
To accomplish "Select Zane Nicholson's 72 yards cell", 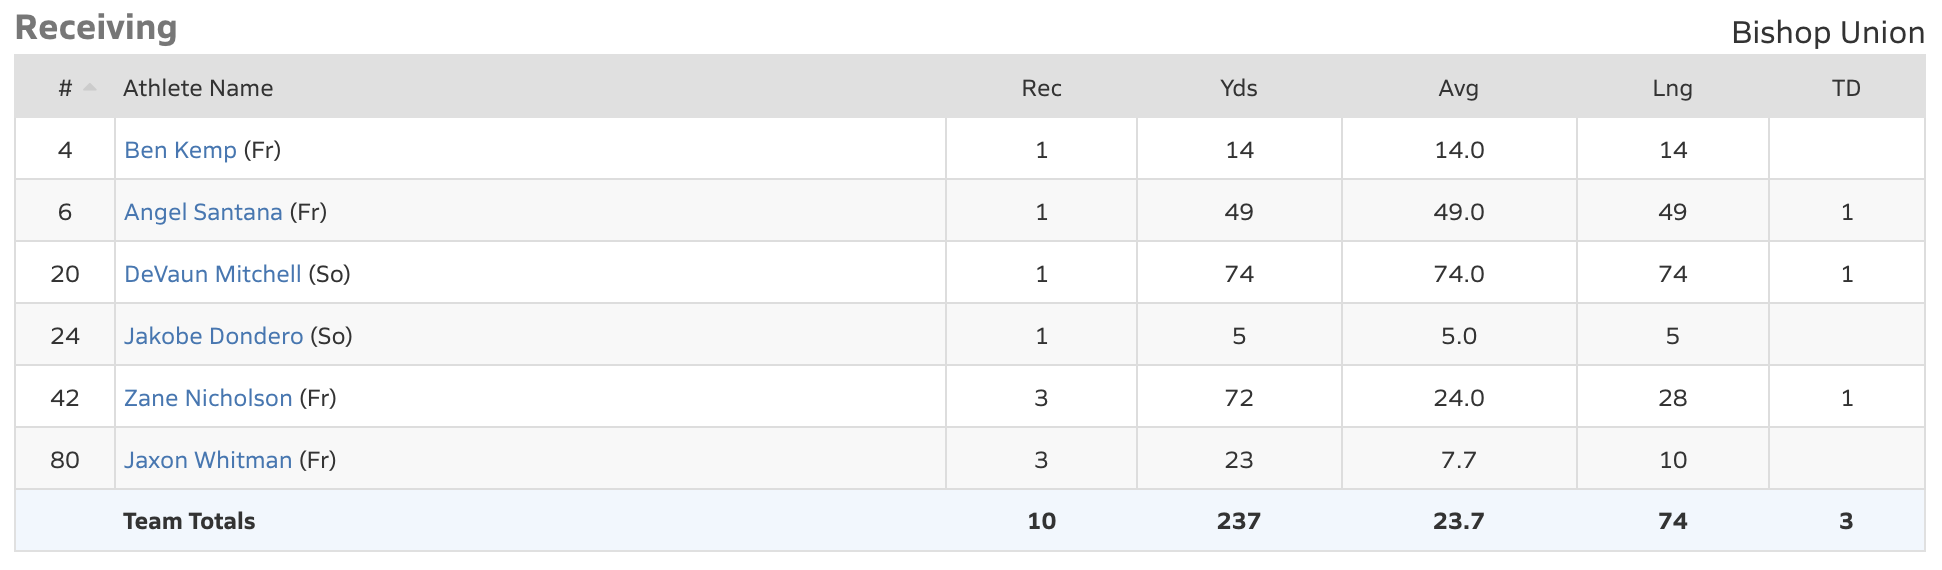I will pos(1239,398).
